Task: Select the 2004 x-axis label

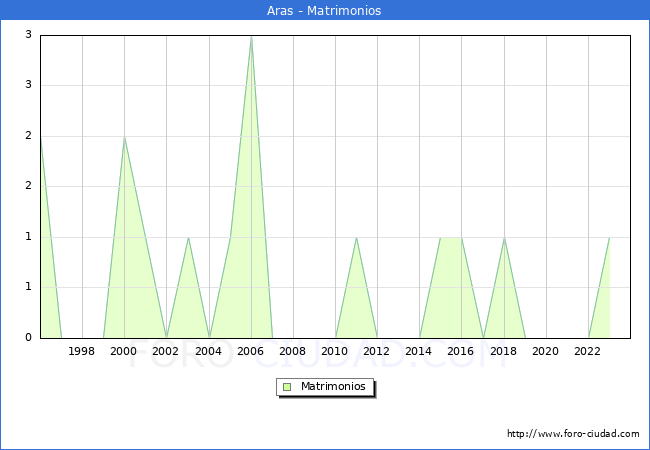Action: click(x=208, y=351)
